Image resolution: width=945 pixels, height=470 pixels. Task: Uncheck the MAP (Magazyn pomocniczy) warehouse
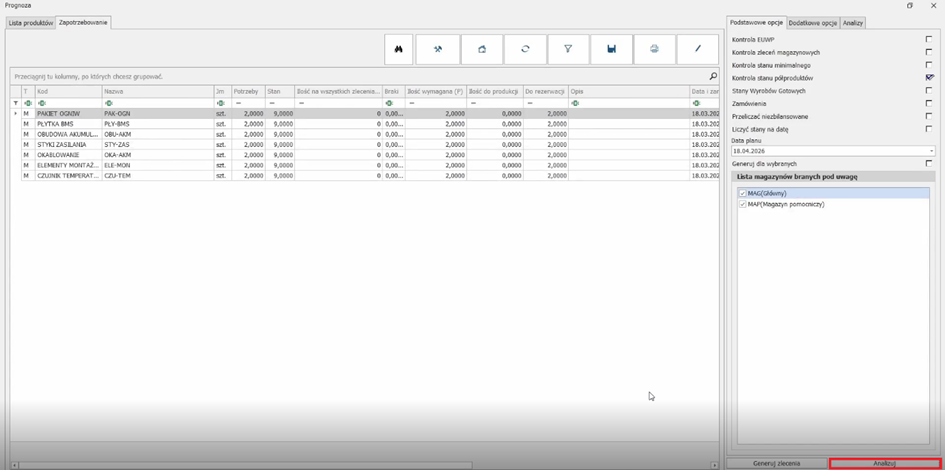742,204
